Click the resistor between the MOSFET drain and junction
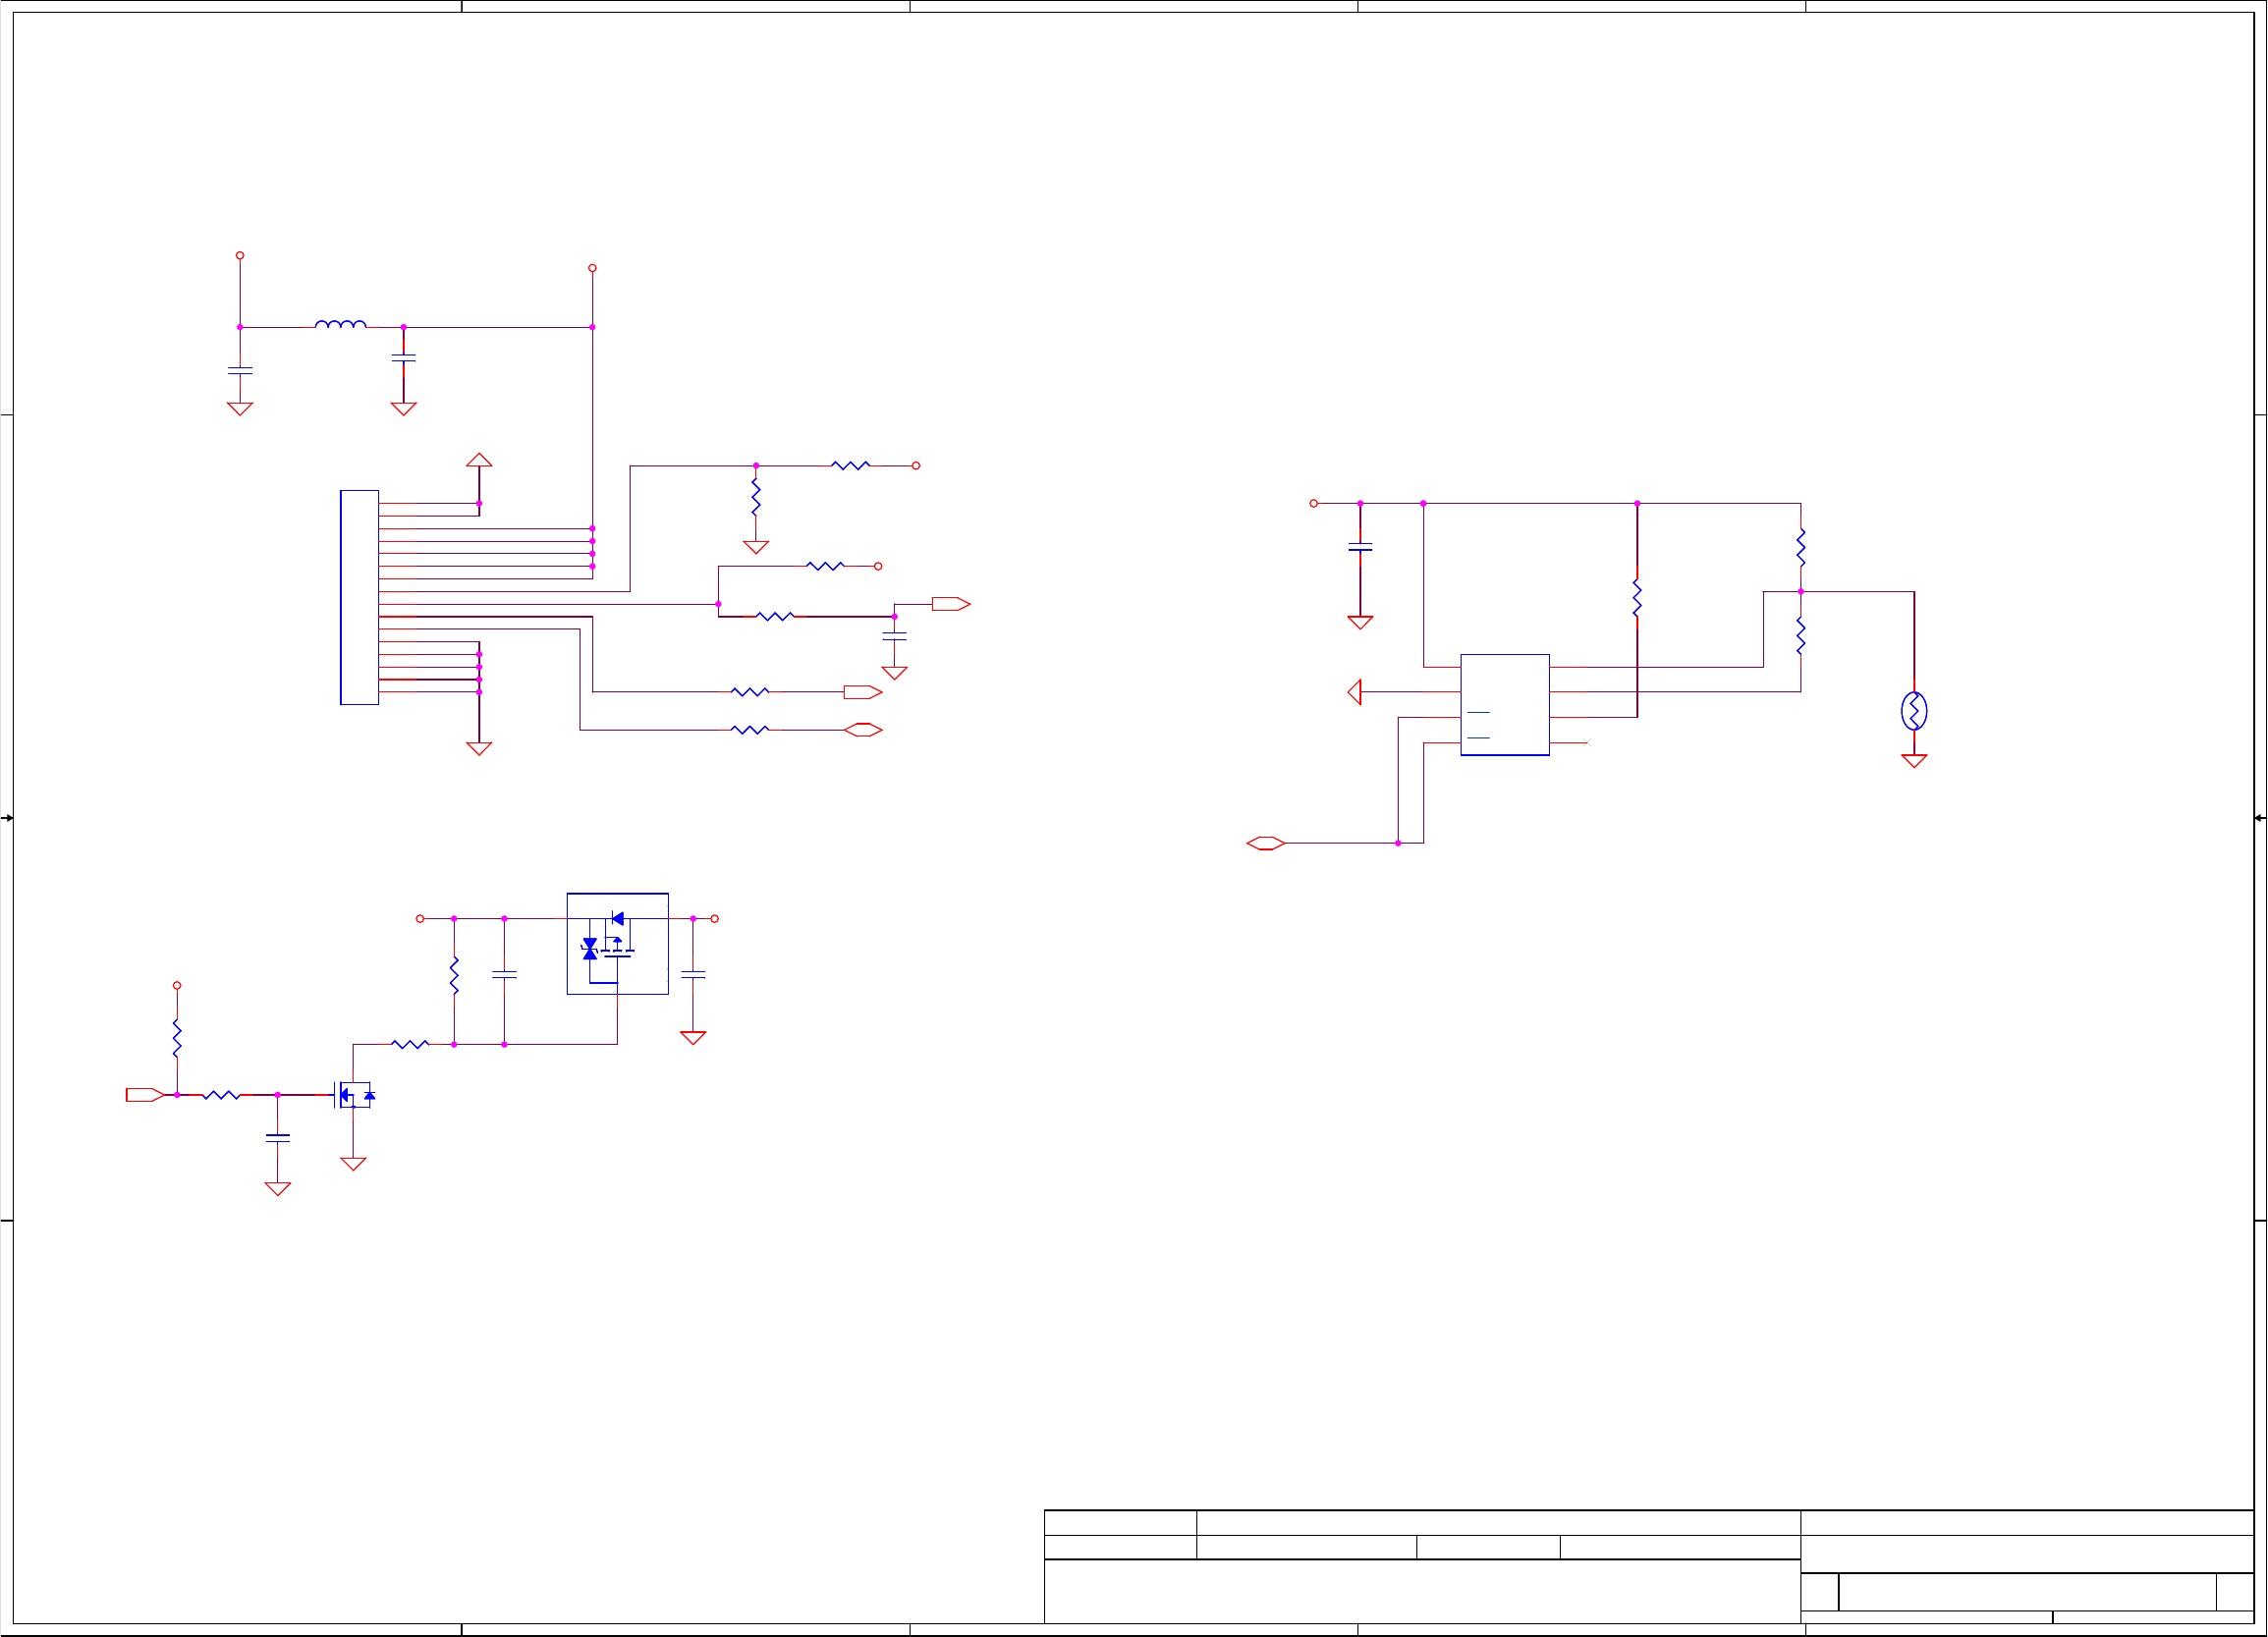Screen dimensions: 2268x1637 tap(410, 1044)
